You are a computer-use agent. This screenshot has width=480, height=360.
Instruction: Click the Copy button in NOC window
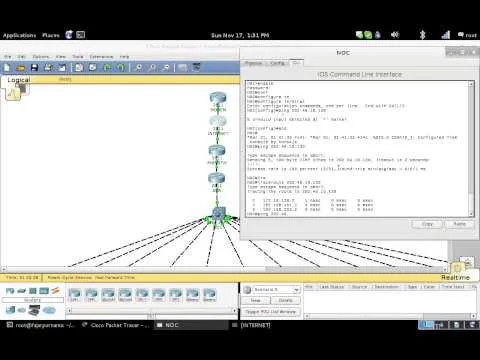(x=427, y=224)
